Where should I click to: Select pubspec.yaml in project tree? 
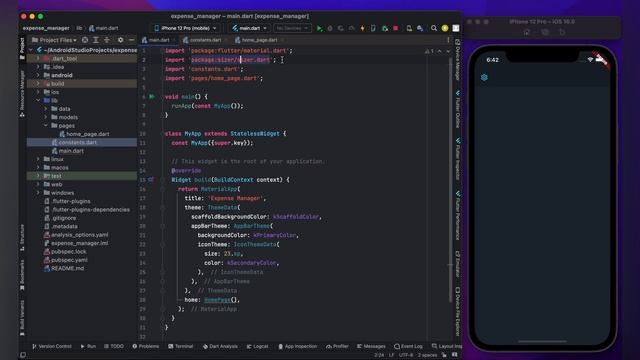[65, 260]
